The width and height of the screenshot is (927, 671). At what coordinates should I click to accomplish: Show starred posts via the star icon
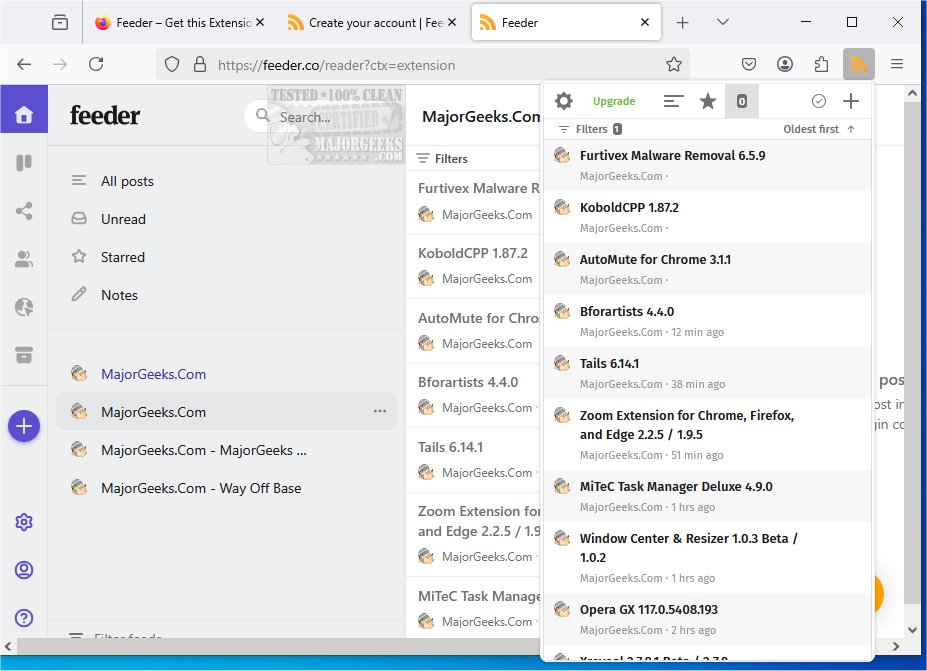708,100
